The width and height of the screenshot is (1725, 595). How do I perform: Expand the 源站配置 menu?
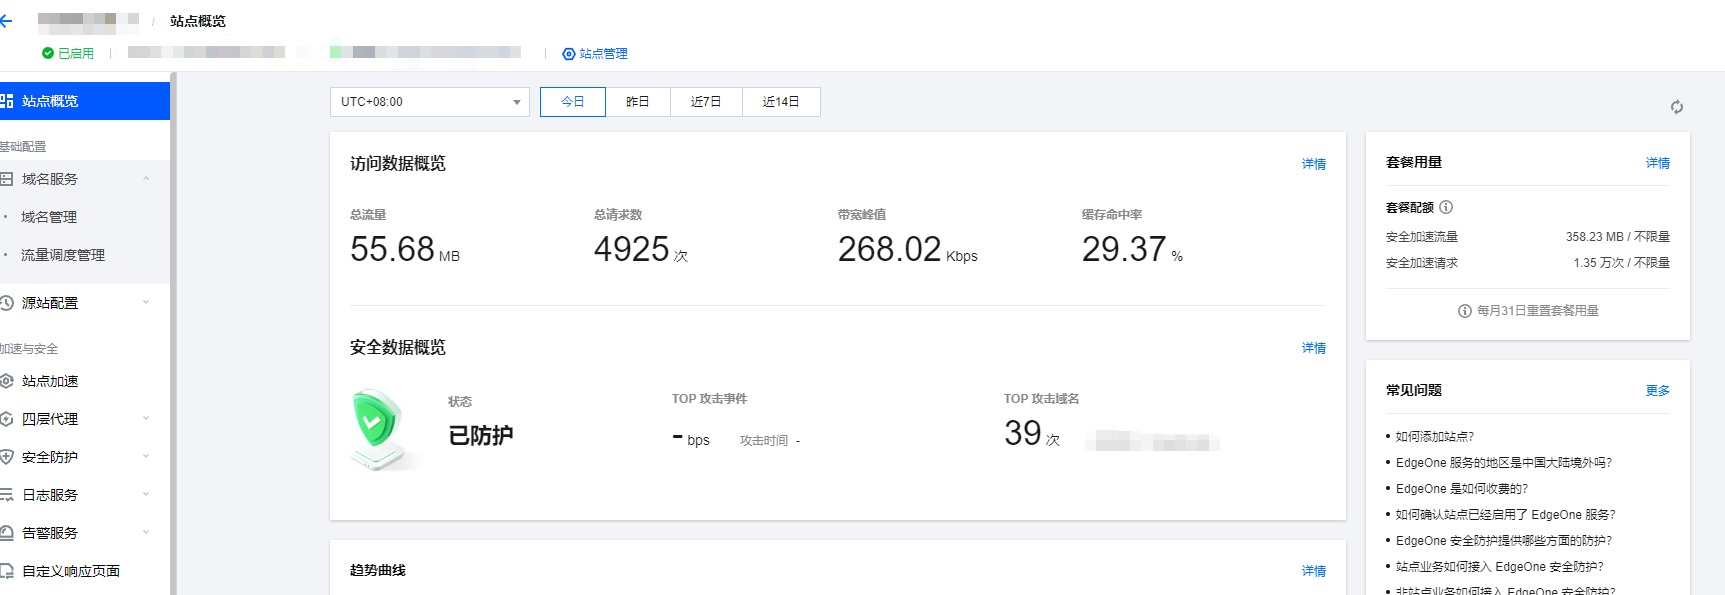146,303
